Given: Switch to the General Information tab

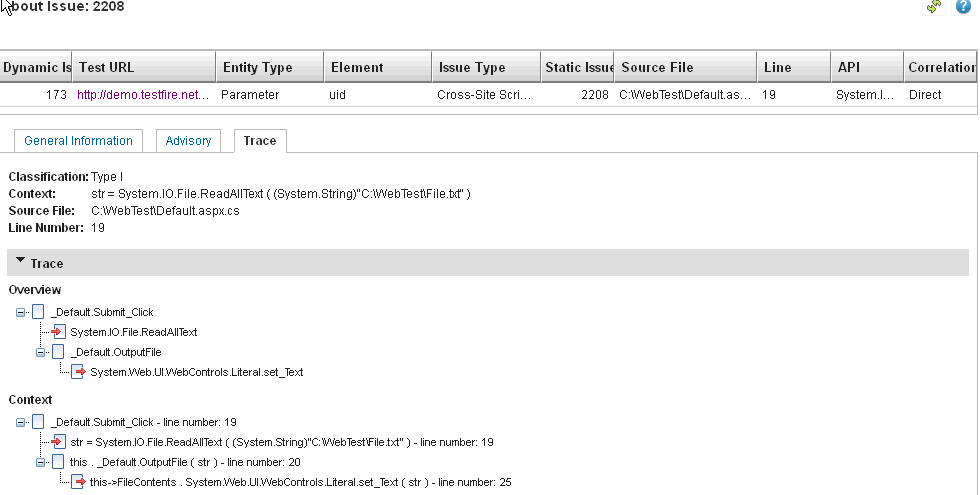Looking at the screenshot, I should 78,141.
